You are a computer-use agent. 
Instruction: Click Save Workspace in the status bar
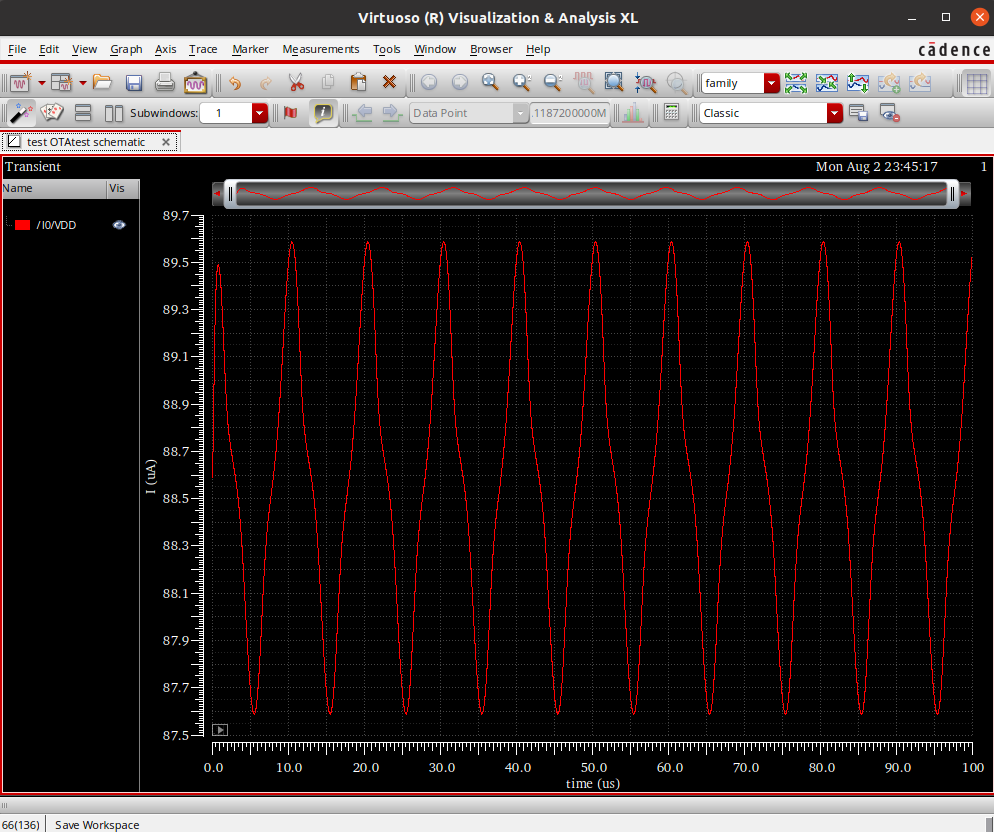coord(96,825)
